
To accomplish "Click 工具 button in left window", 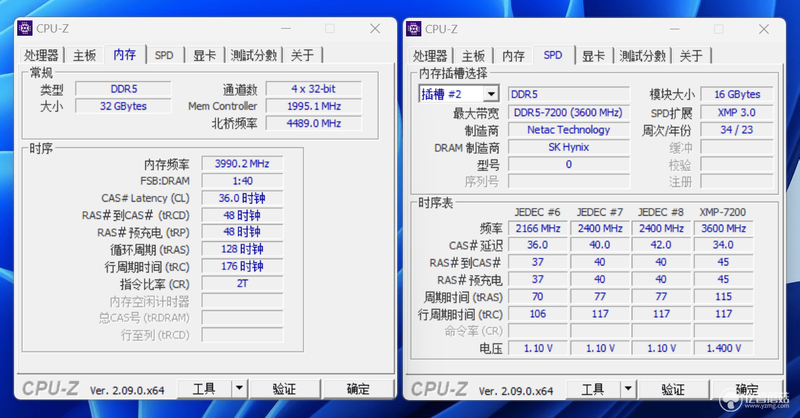I will [x=204, y=389].
